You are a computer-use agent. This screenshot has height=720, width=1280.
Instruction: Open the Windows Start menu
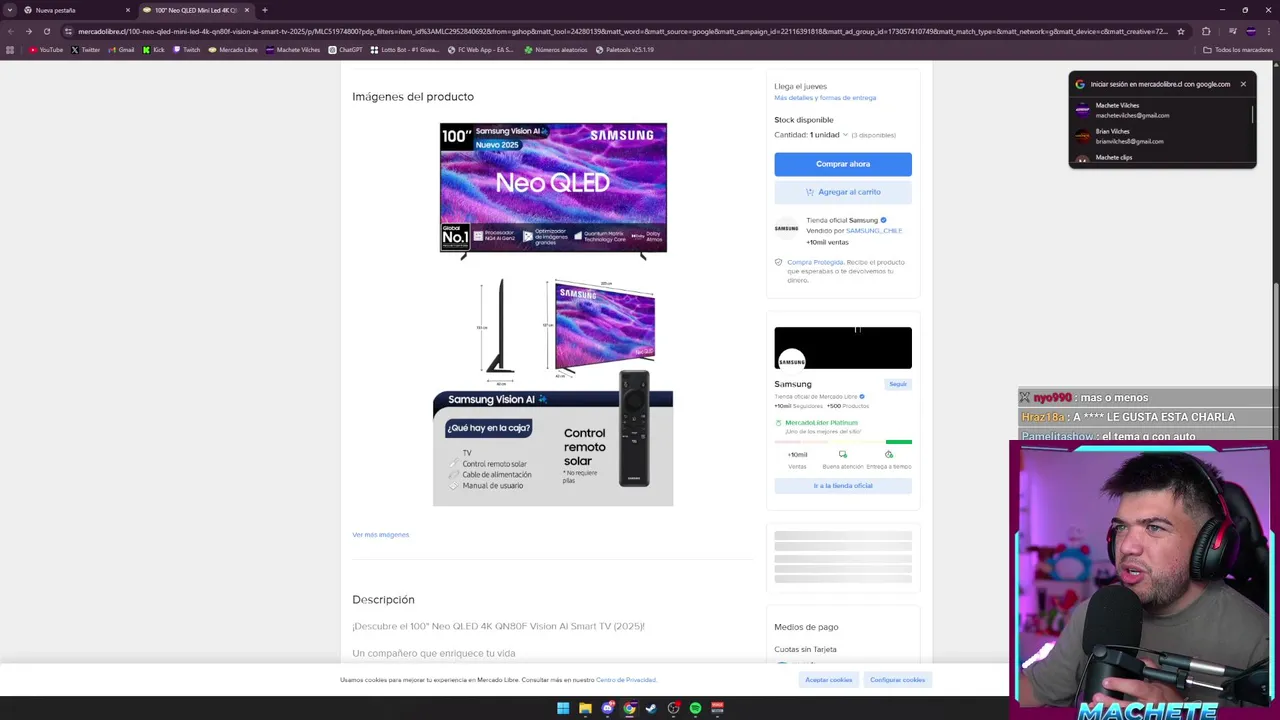(563, 708)
